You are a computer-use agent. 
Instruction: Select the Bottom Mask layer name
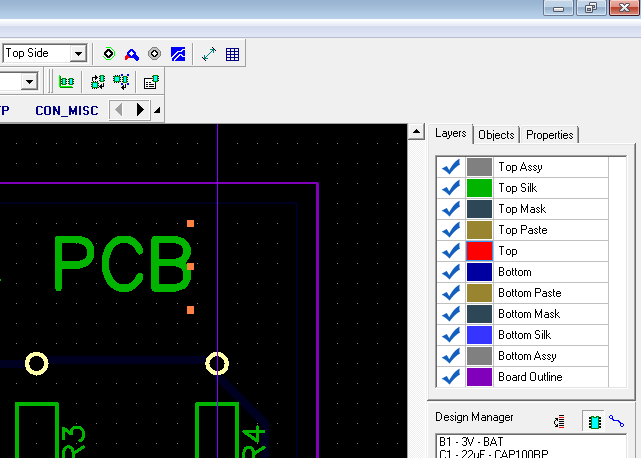coord(529,314)
